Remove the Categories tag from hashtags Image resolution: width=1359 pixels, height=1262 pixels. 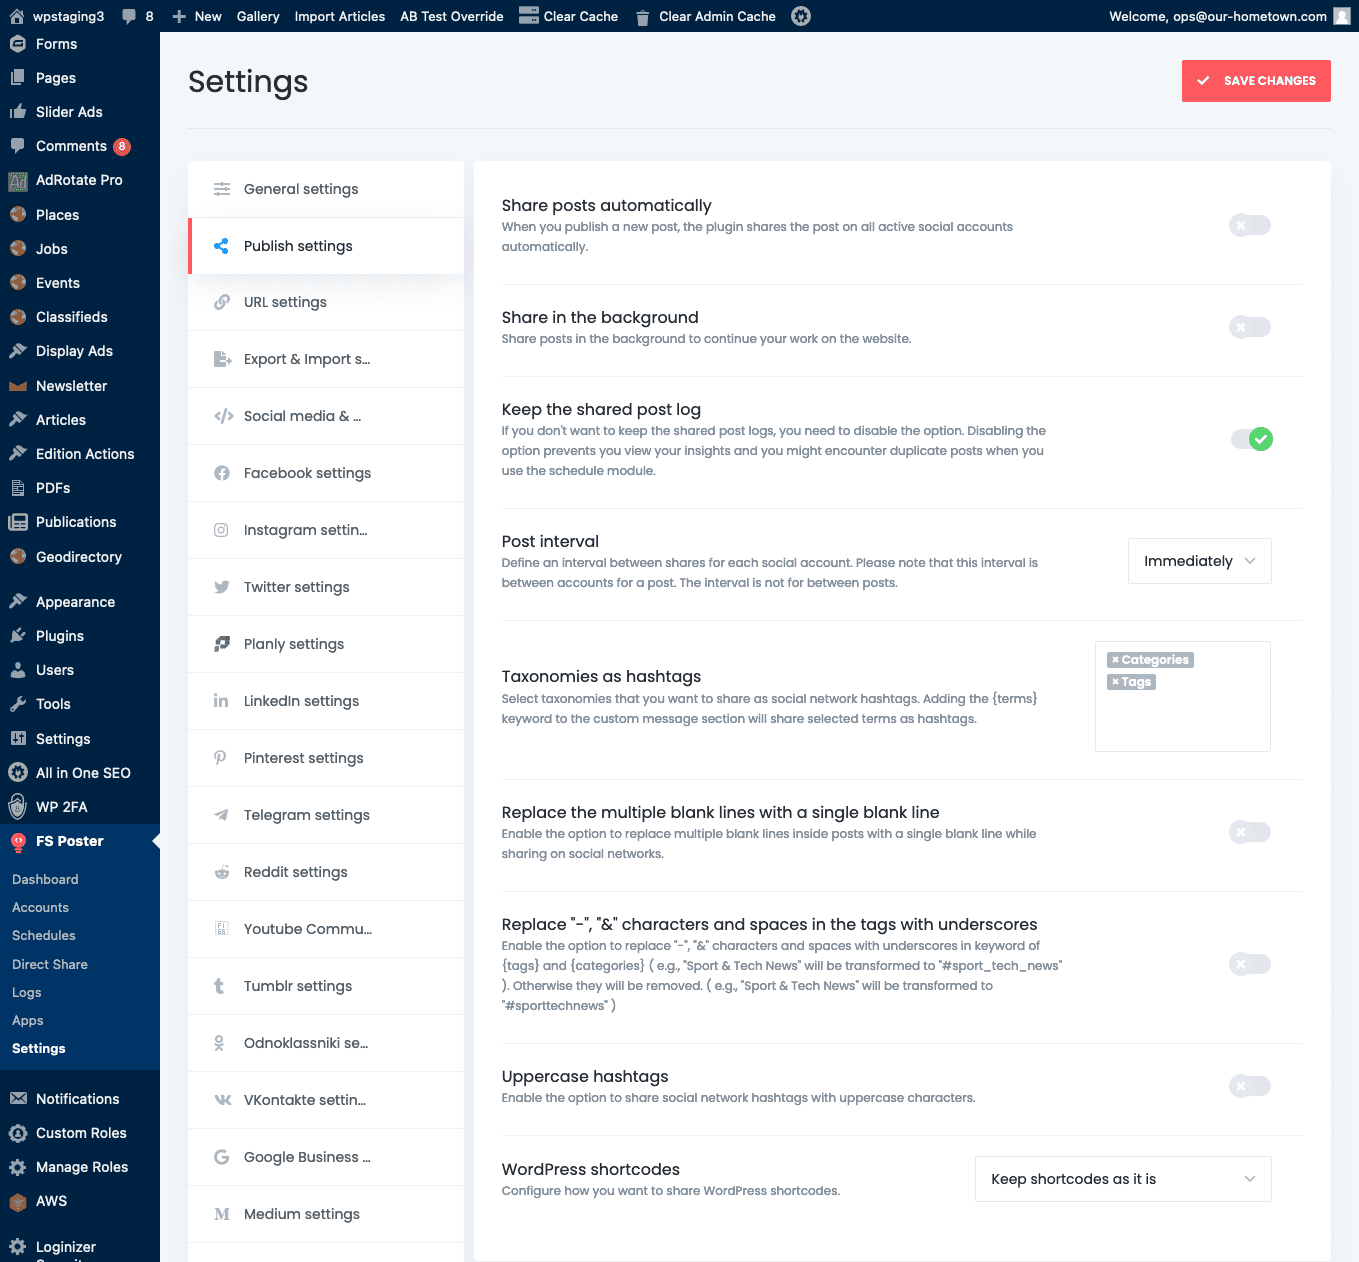coord(1115,660)
